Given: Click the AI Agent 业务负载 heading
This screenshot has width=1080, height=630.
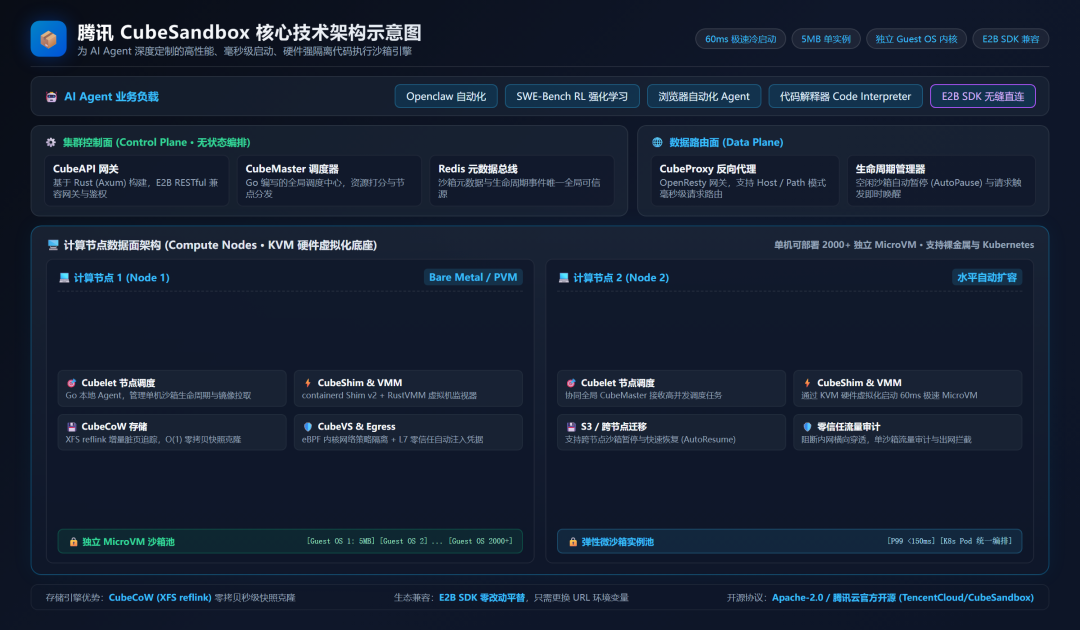Looking at the screenshot, I should coord(112,97).
